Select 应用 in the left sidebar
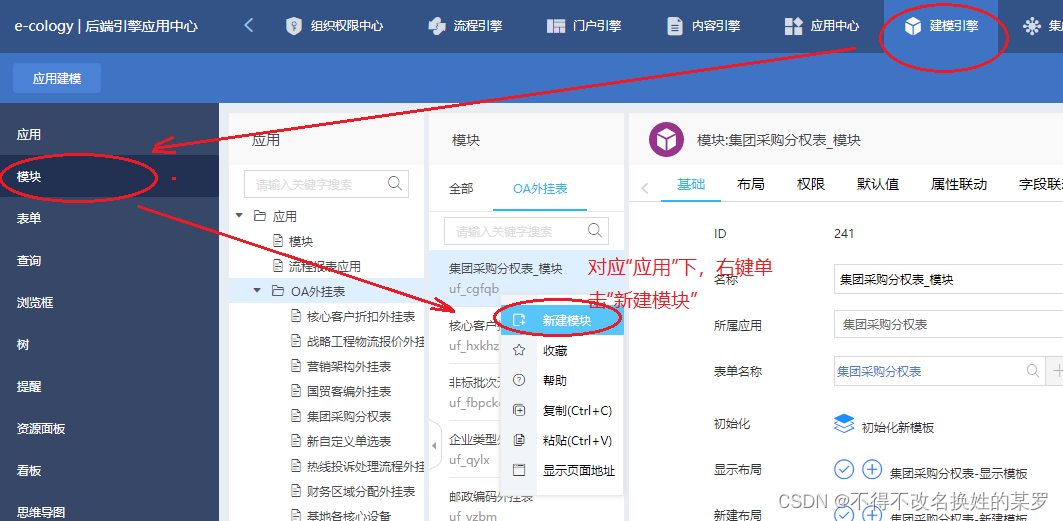Viewport: 1063px width, 521px height. click(109, 134)
